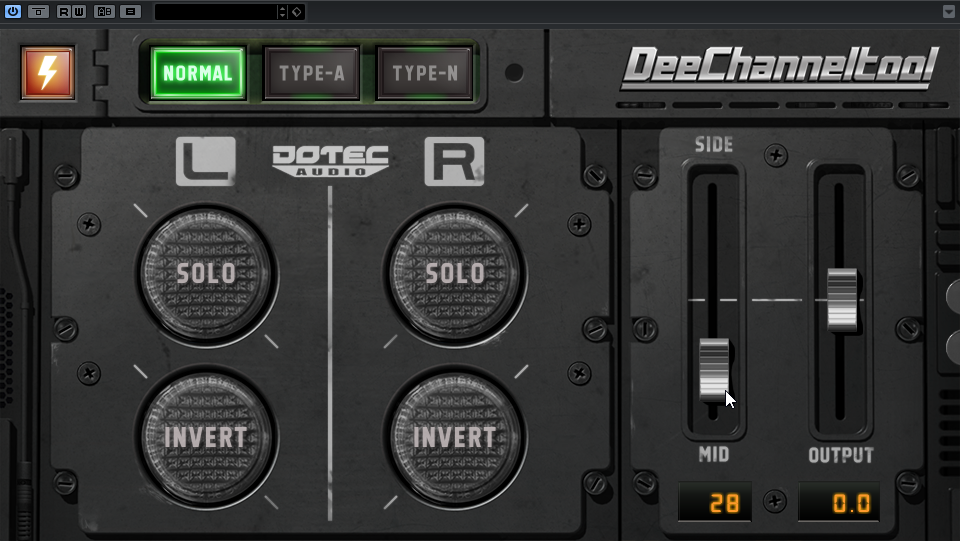960x541 pixels.
Task: Click the Mid/Side fader handle
Action: (x=714, y=368)
